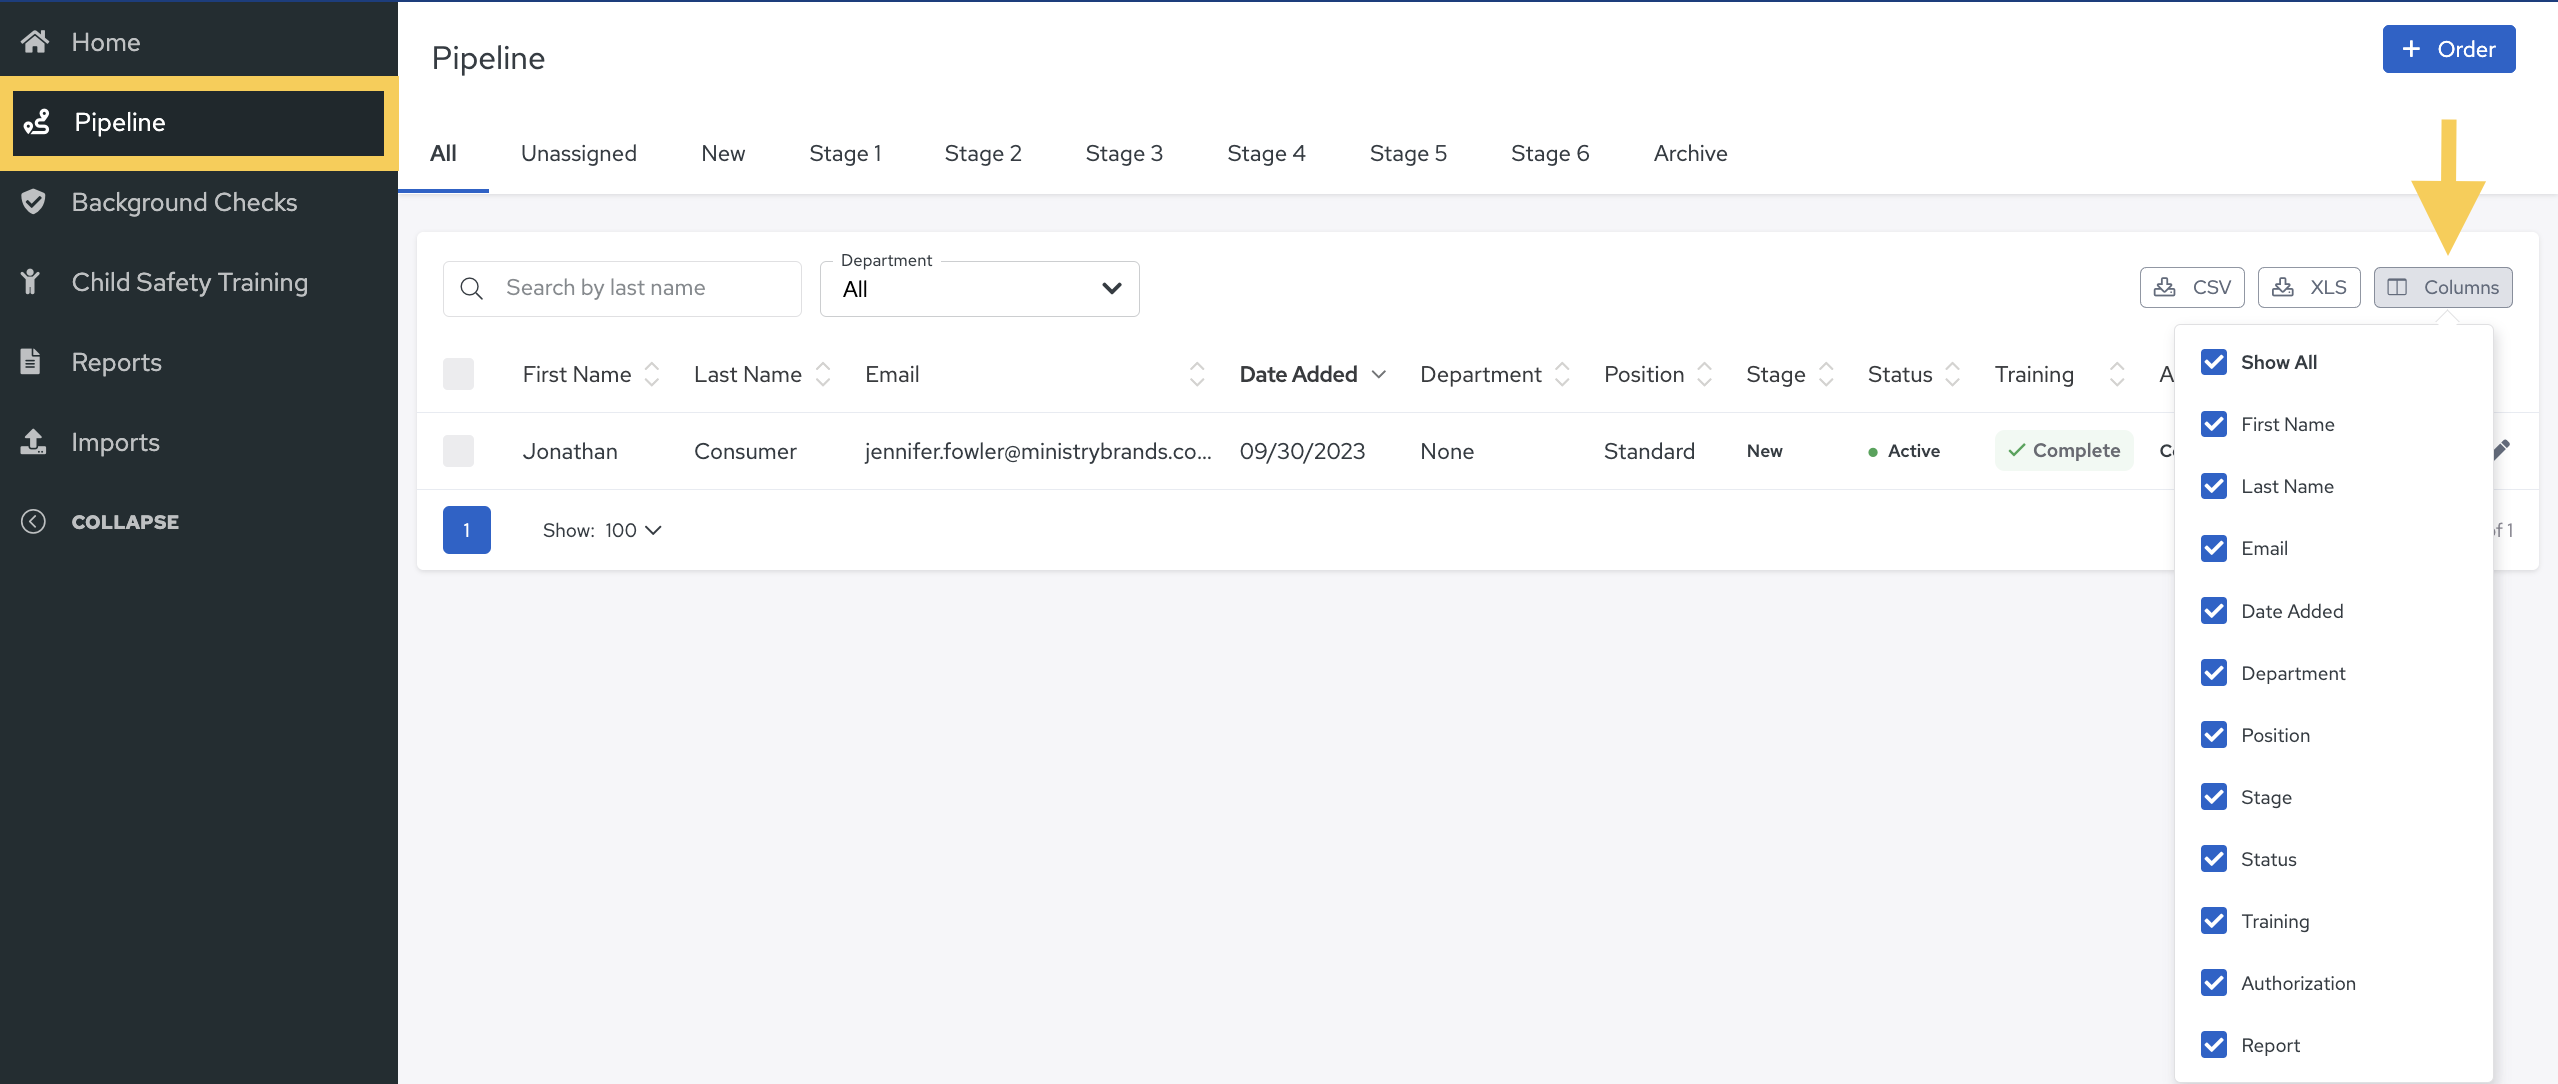Uncheck the Stage column checkbox
Image resolution: width=2558 pixels, height=1084 pixels.
(2214, 796)
